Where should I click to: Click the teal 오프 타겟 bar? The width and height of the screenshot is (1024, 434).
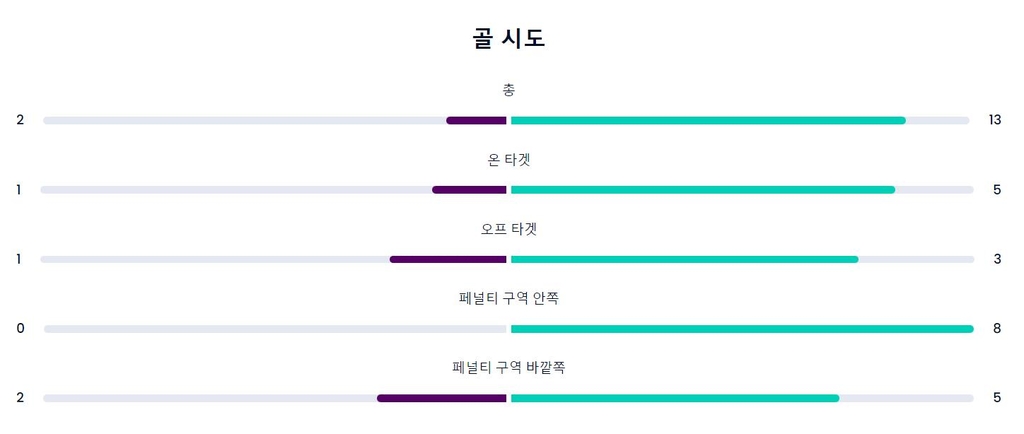pos(684,259)
